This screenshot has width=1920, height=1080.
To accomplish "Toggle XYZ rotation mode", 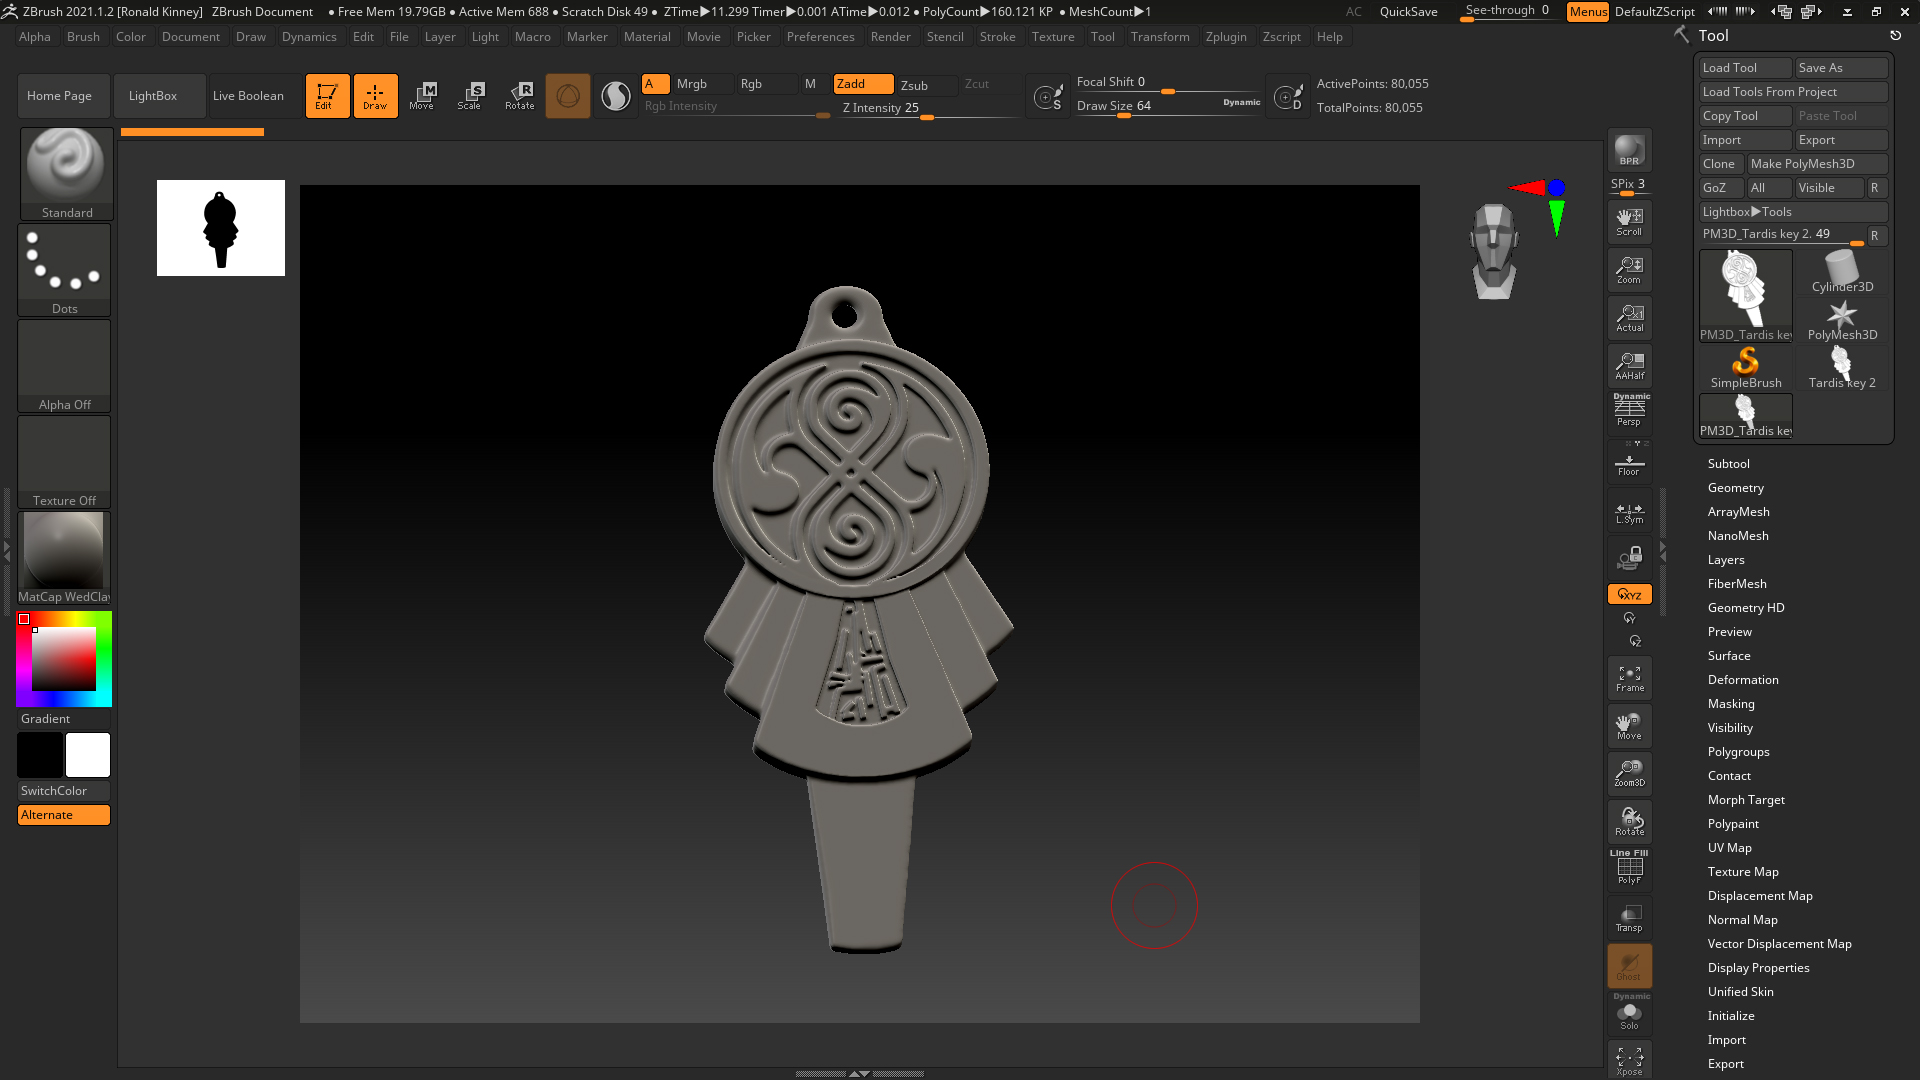I will (x=1629, y=594).
